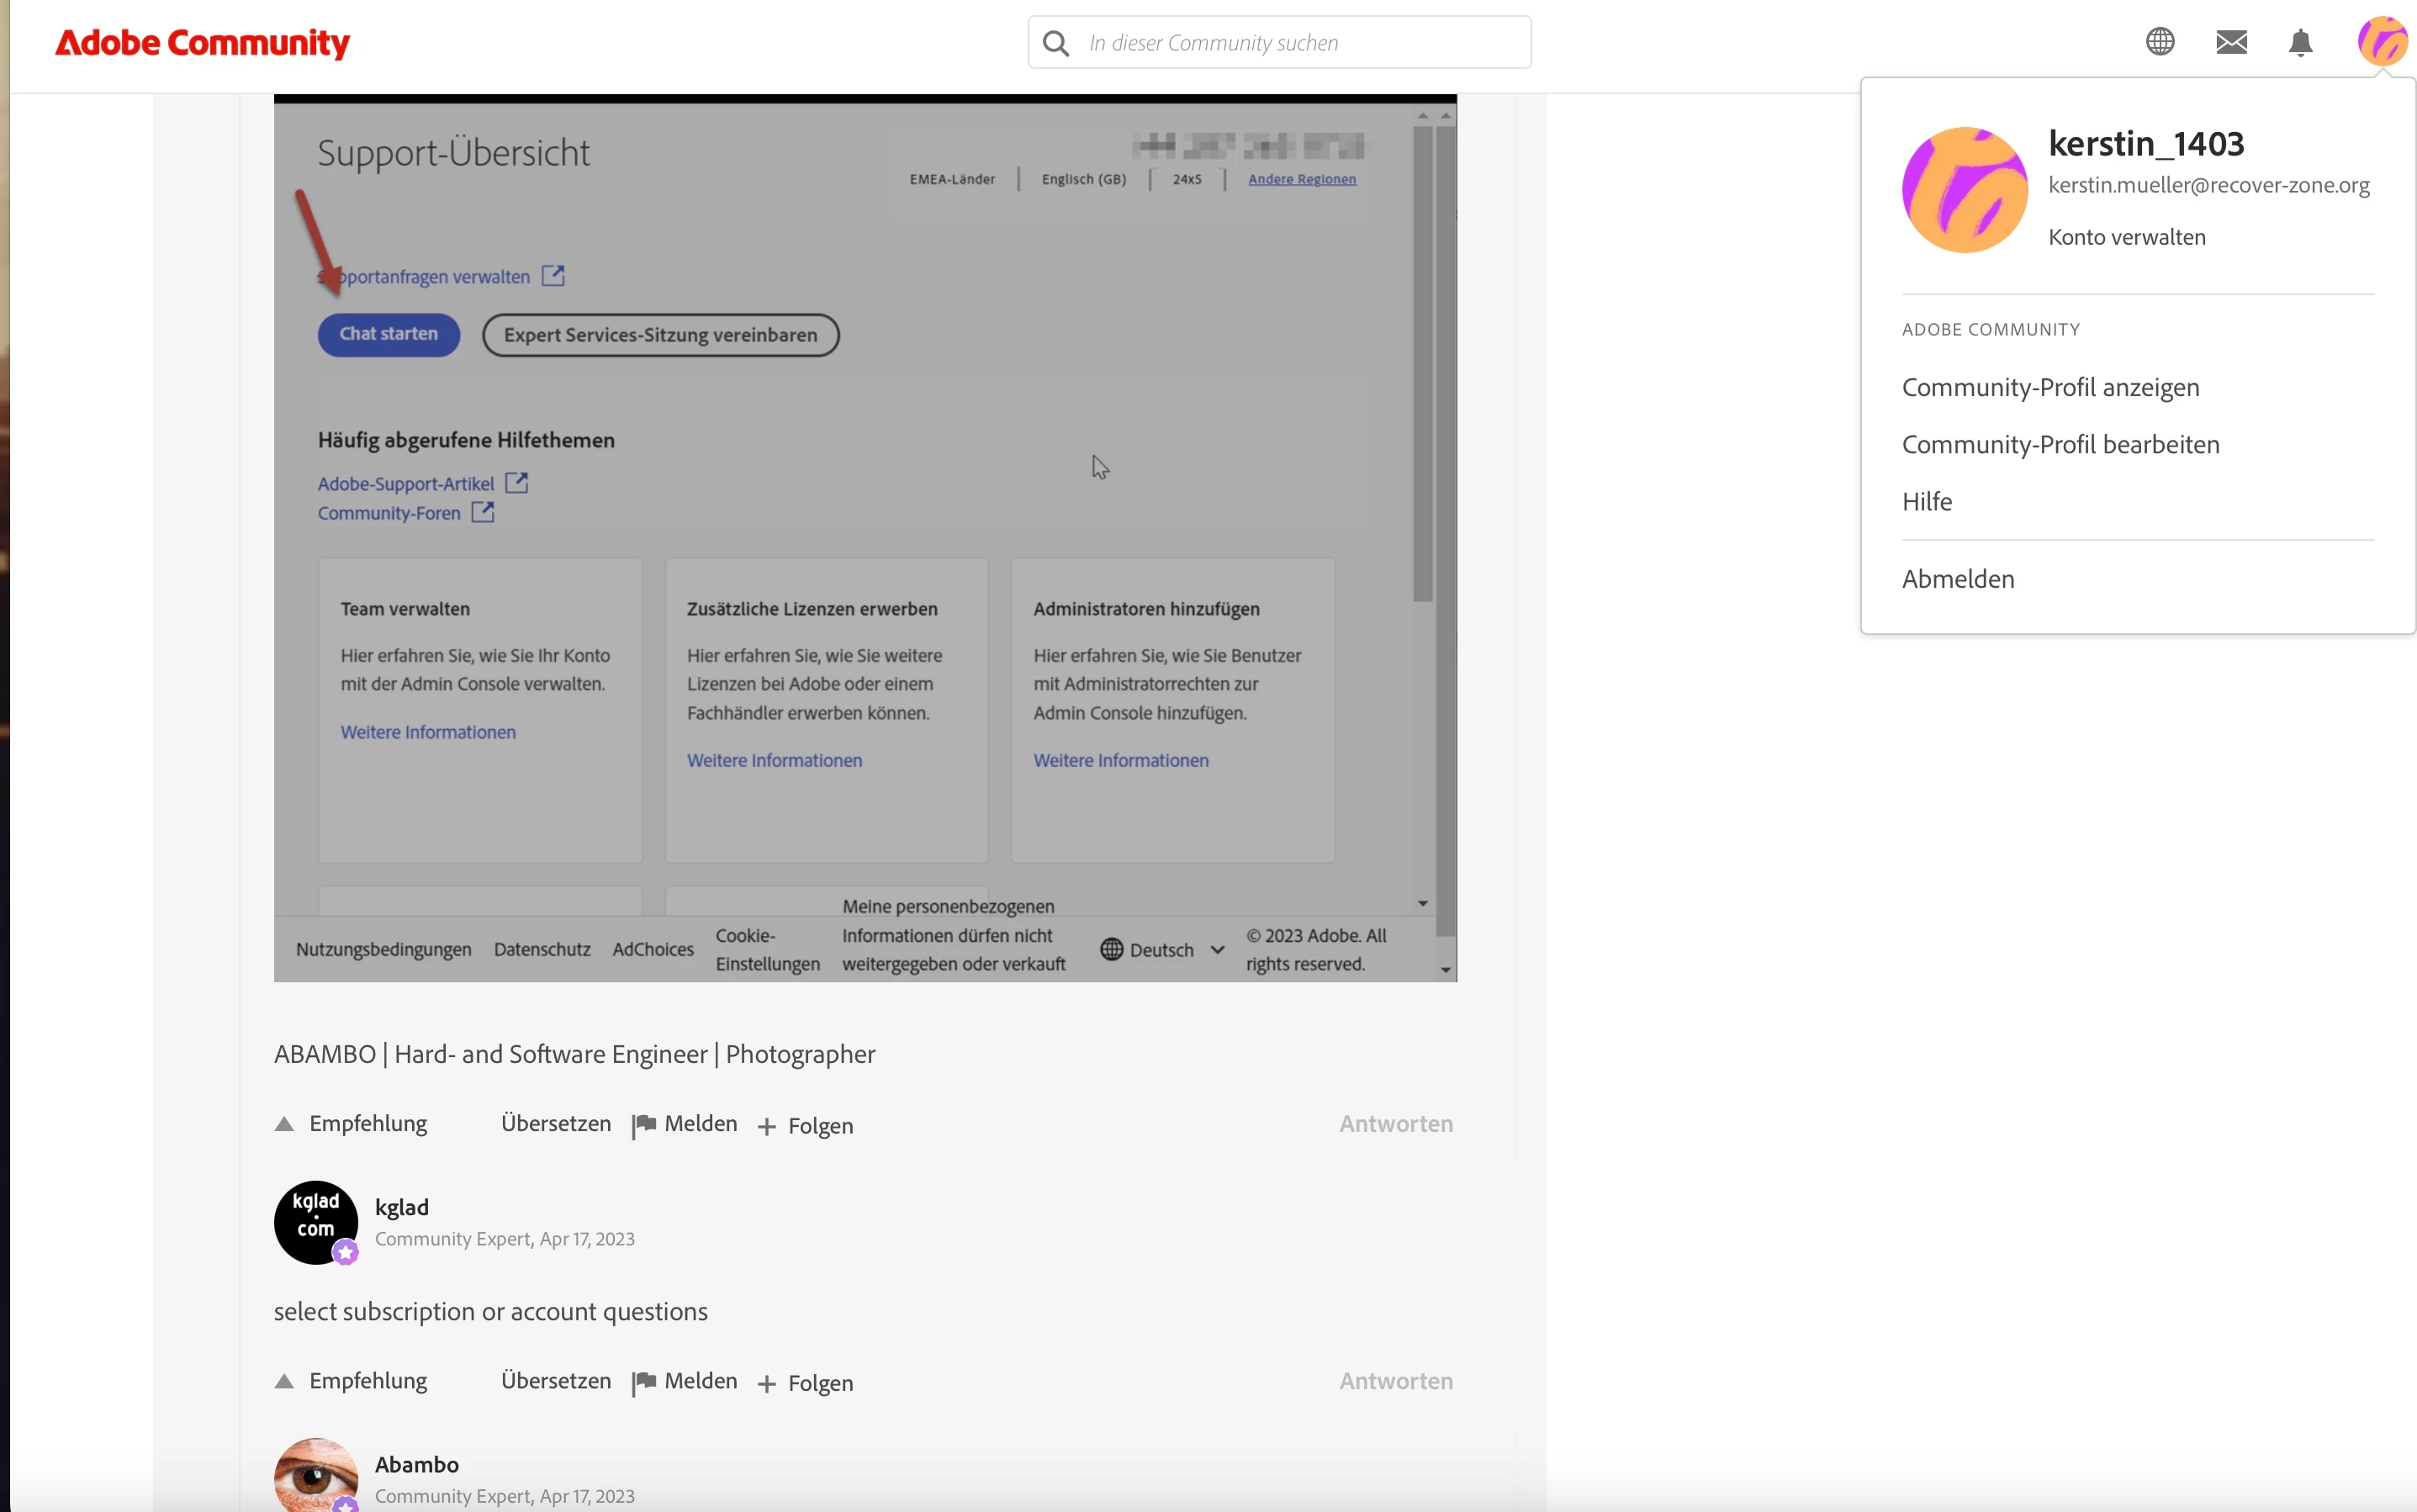Click Abmelden to sign out
This screenshot has height=1512, width=2417.
(x=1957, y=579)
